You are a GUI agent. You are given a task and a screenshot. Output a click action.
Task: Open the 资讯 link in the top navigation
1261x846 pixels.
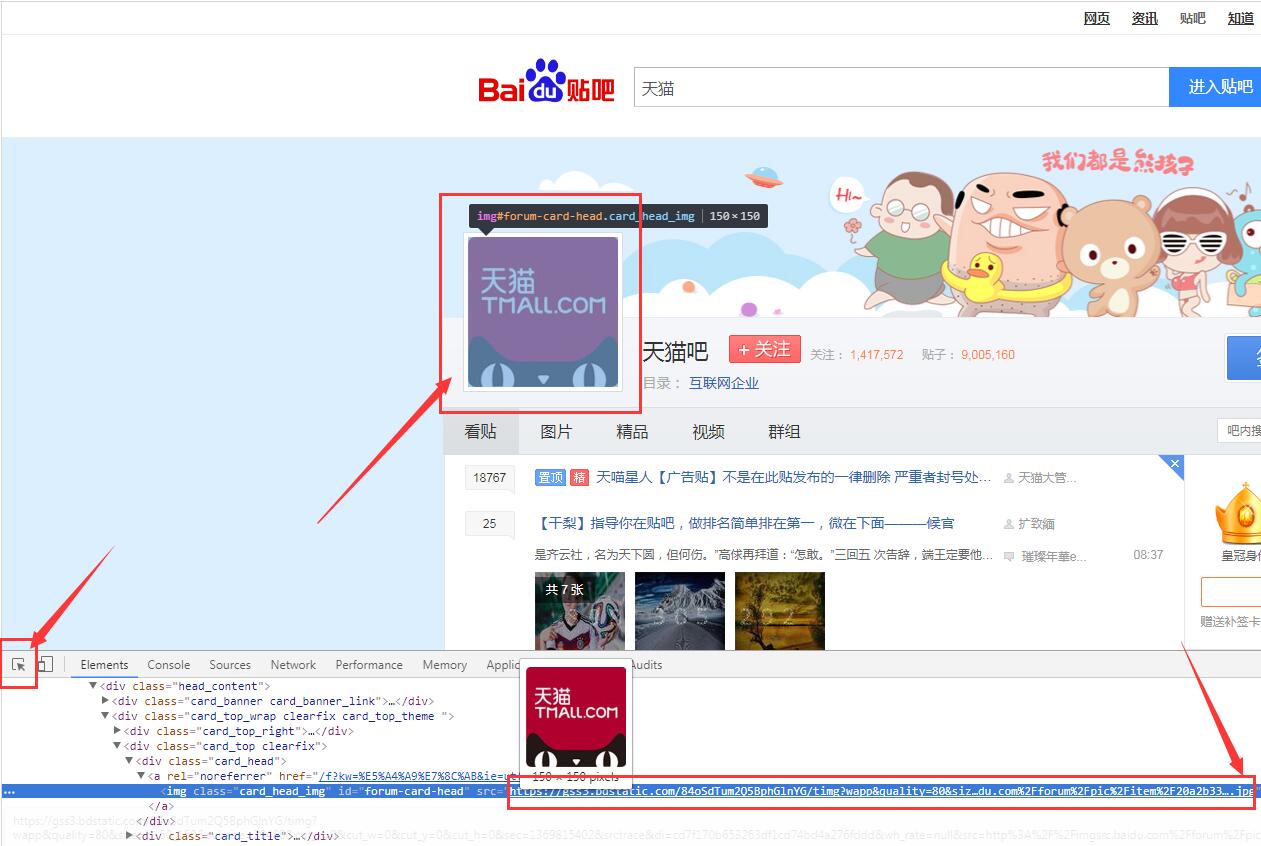click(1145, 18)
